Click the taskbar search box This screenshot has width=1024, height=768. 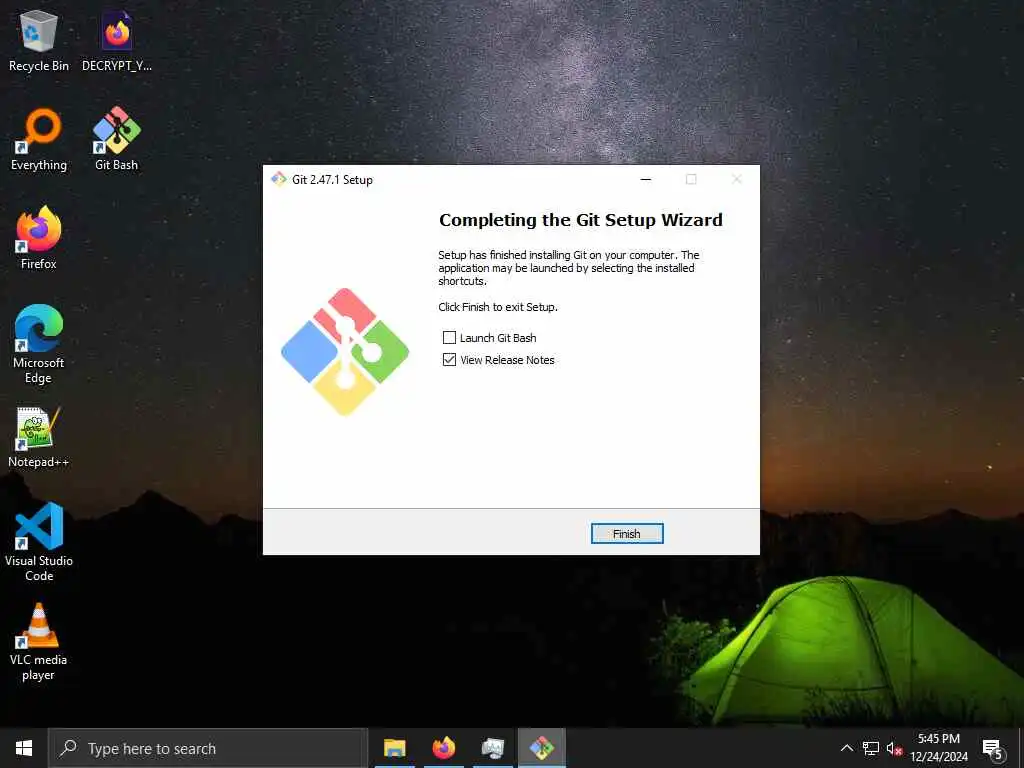(208, 748)
